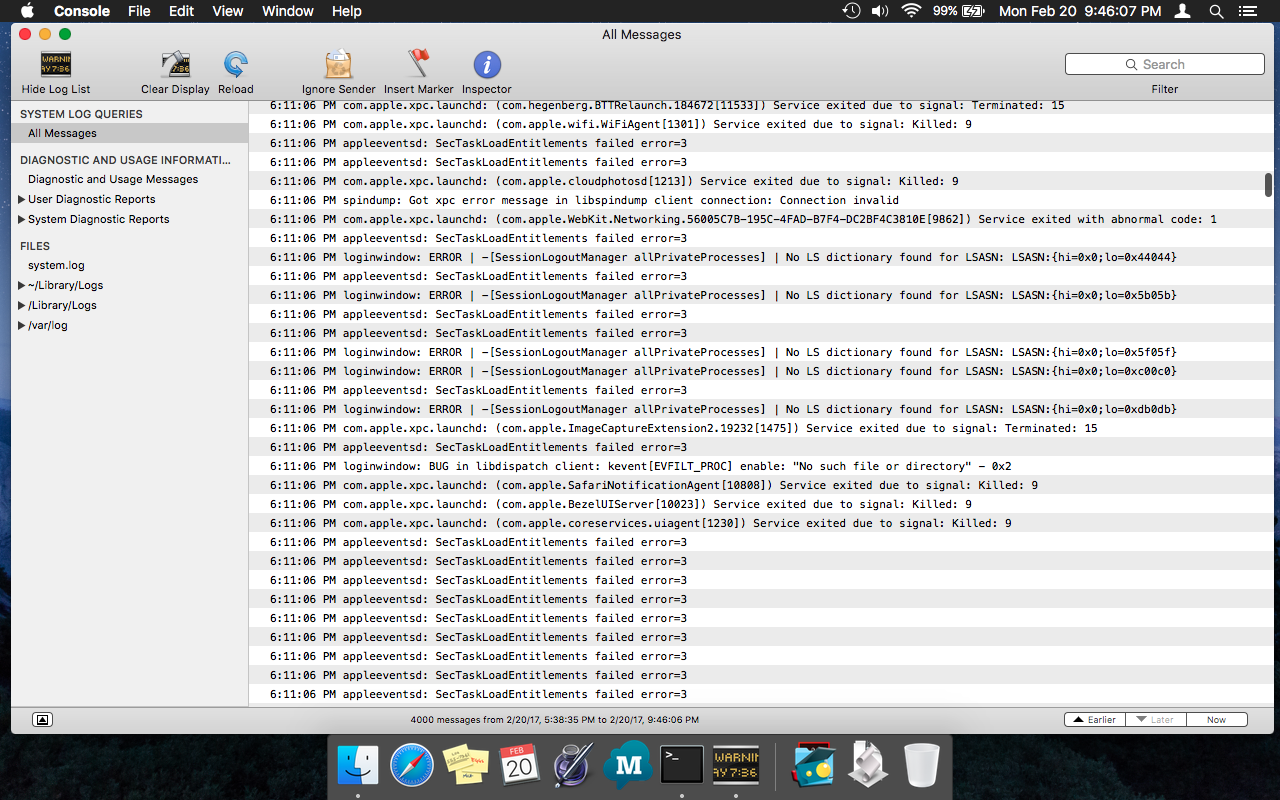Open Stickies notes in the Dock
Image resolution: width=1280 pixels, height=800 pixels.
[466, 765]
